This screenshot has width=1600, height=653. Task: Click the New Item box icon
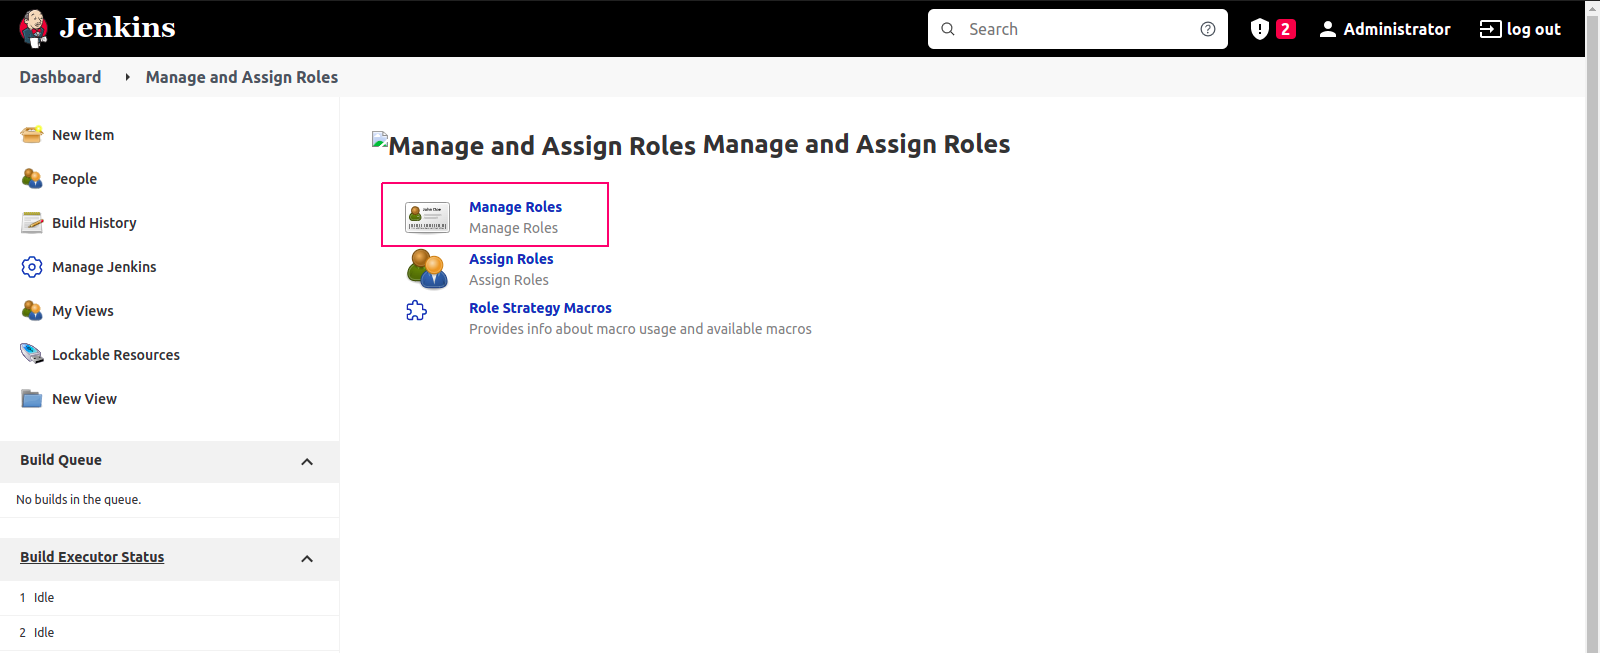coord(32,135)
